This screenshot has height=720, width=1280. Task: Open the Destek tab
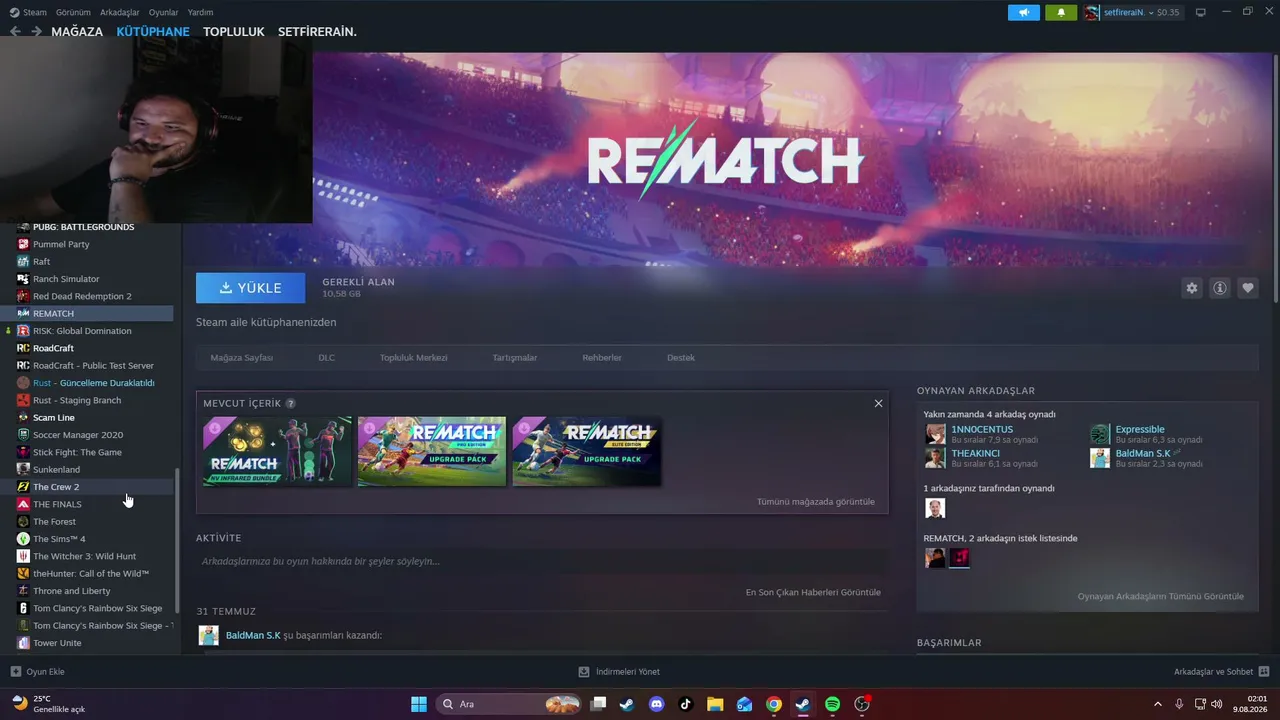click(x=681, y=357)
